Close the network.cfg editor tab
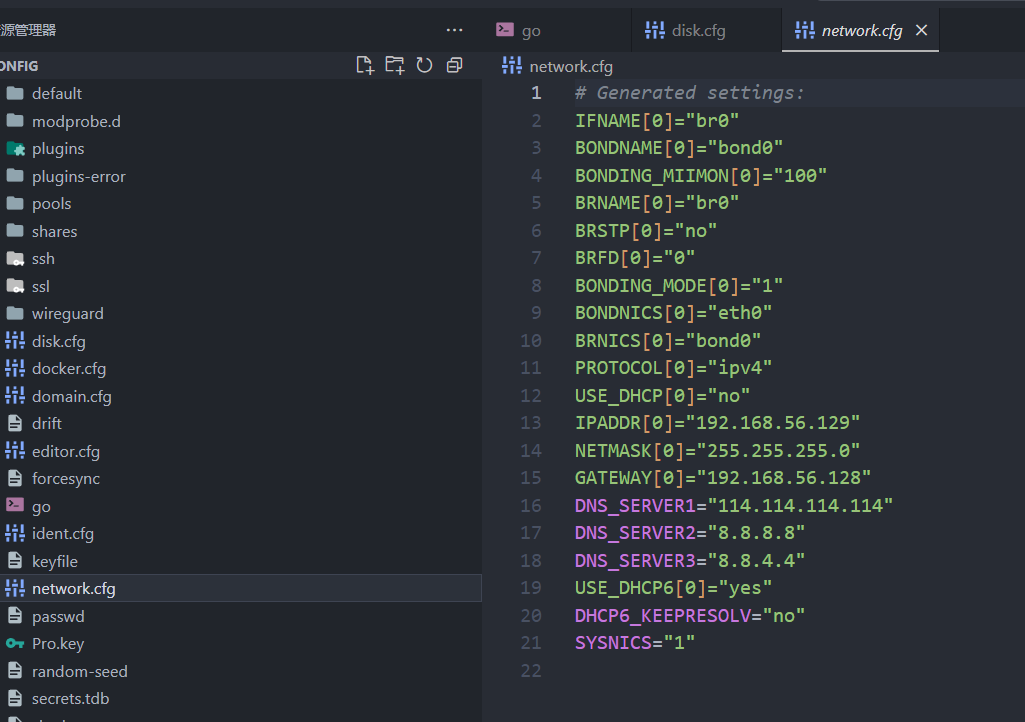 pos(922,30)
